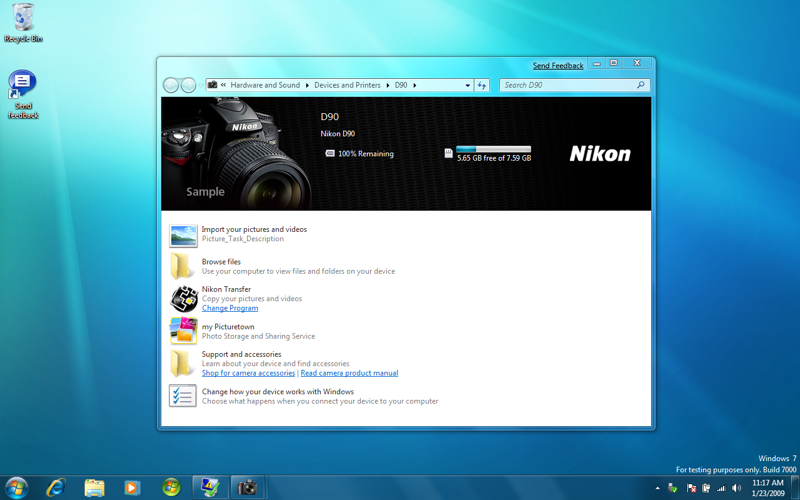Launch Internet Explorer from the taskbar

tap(56, 488)
